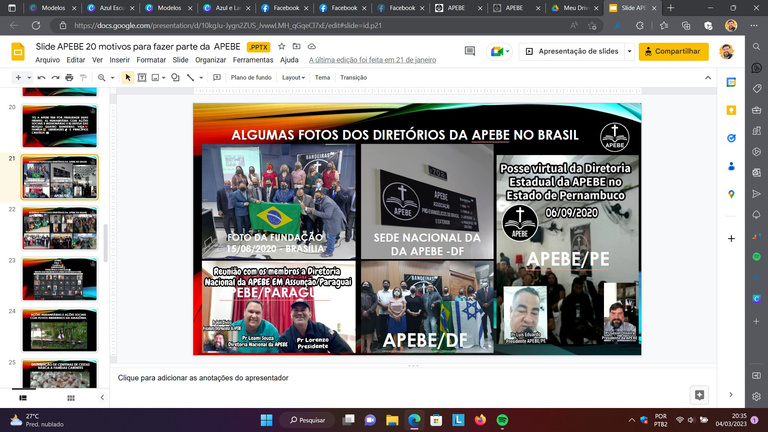
Task: Click the Print icon
Action: coord(69,77)
